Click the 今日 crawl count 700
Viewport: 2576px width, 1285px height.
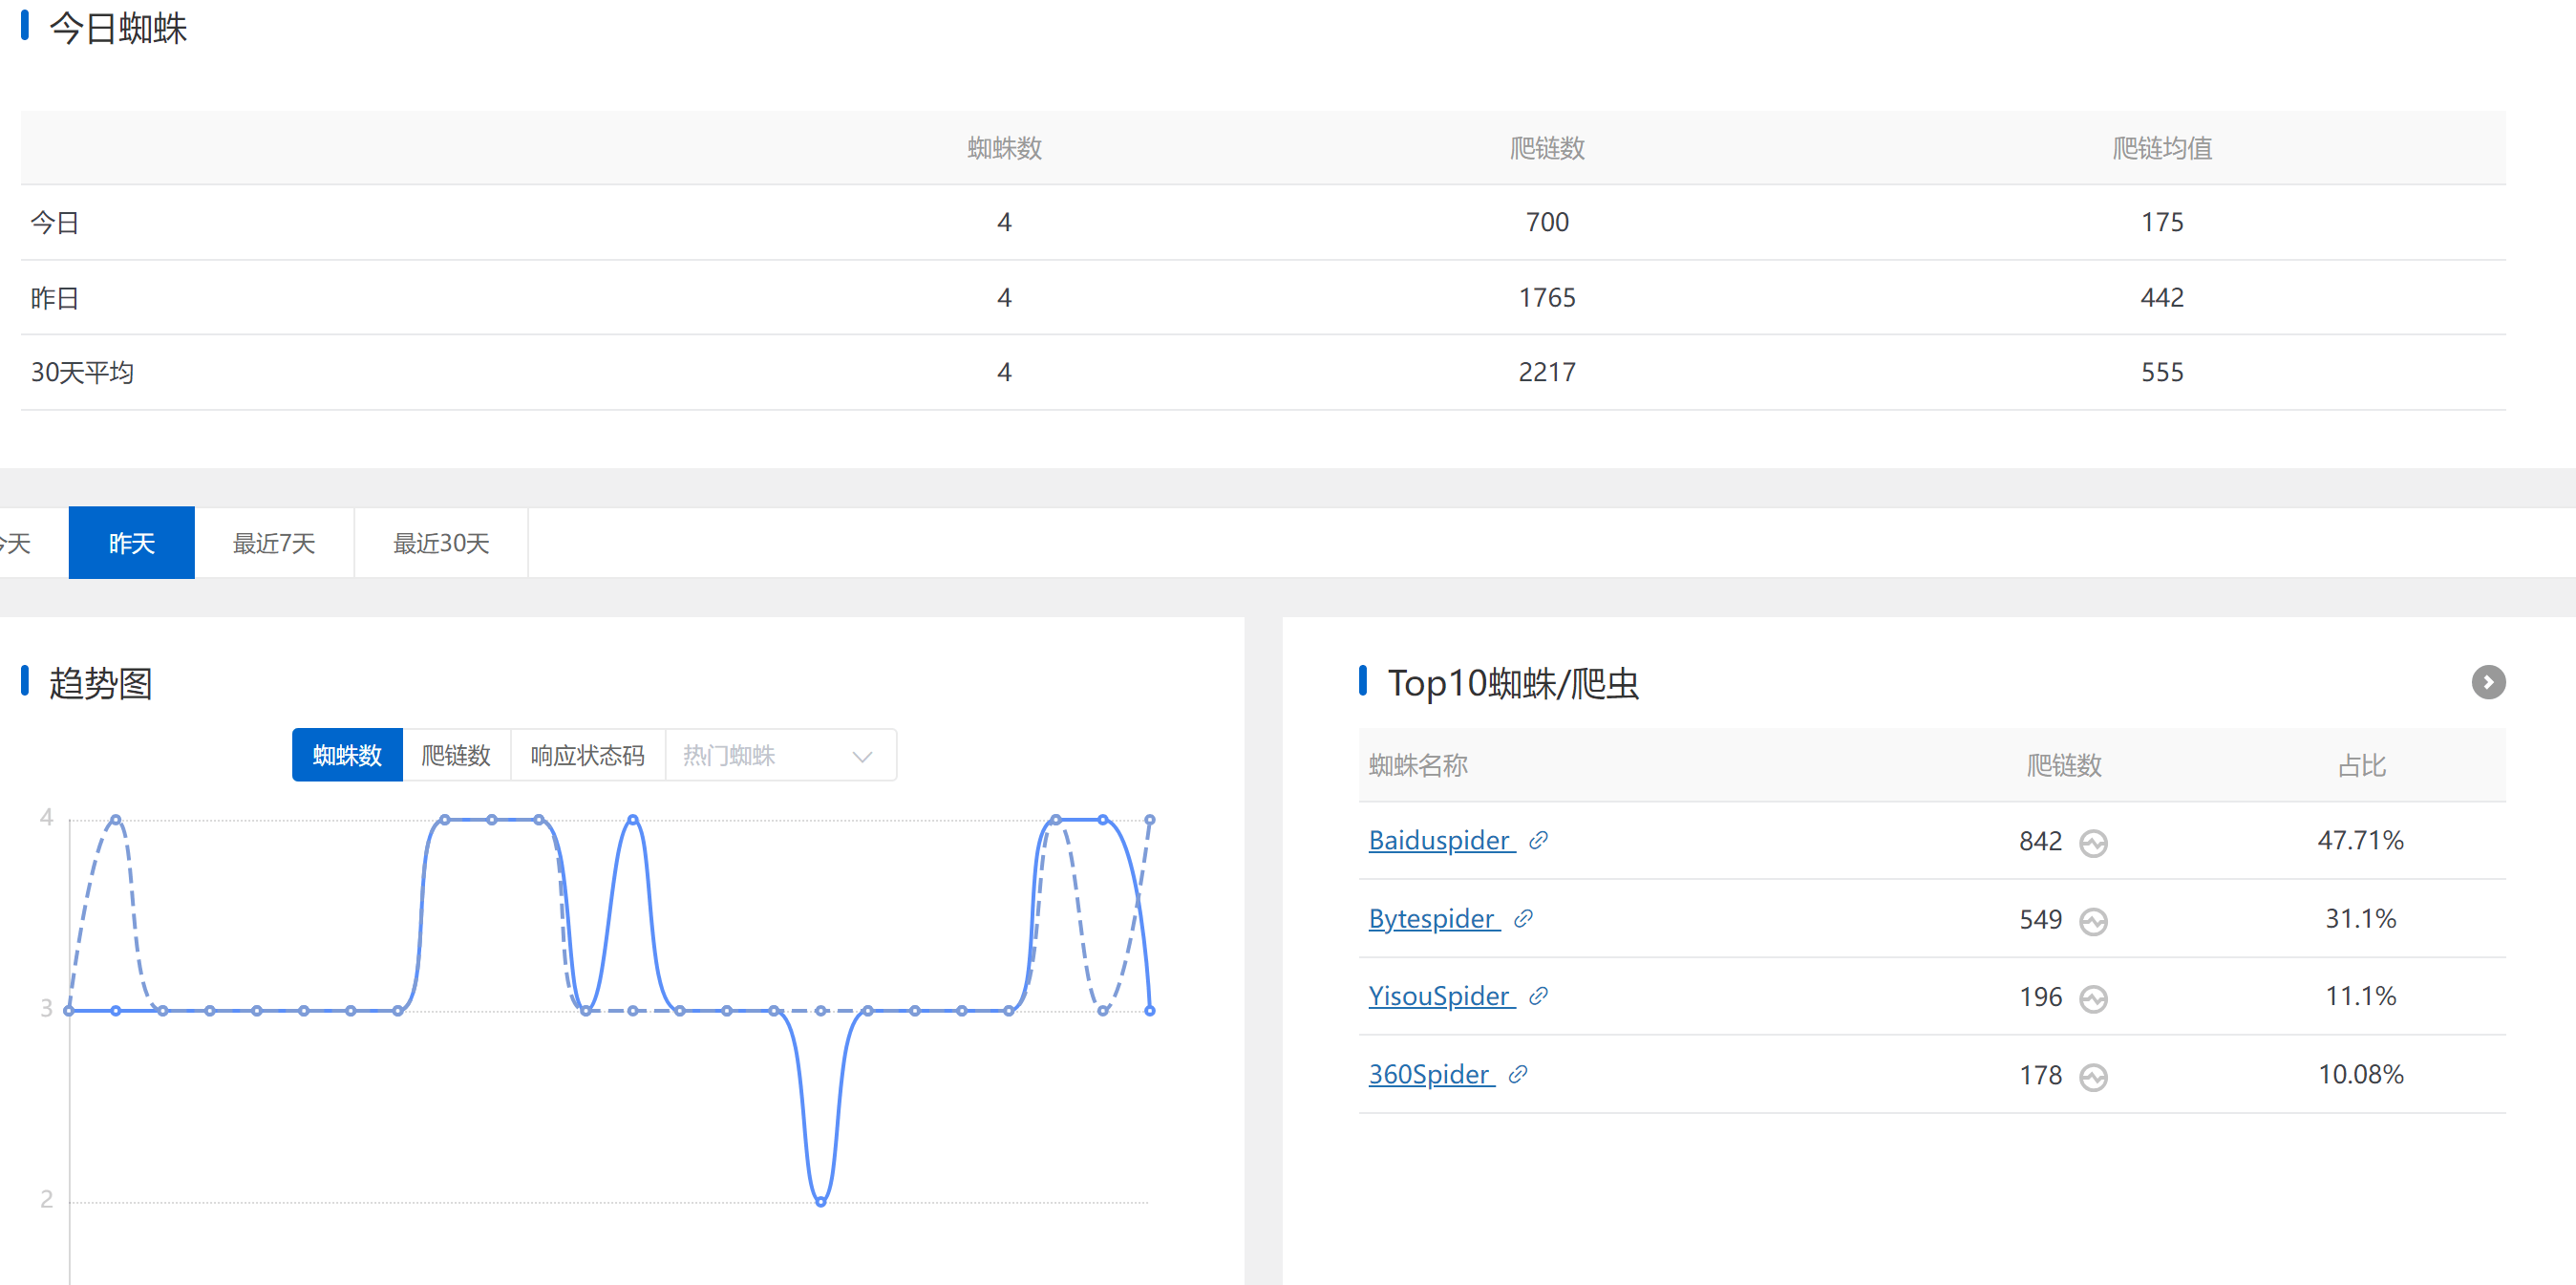tap(1547, 222)
